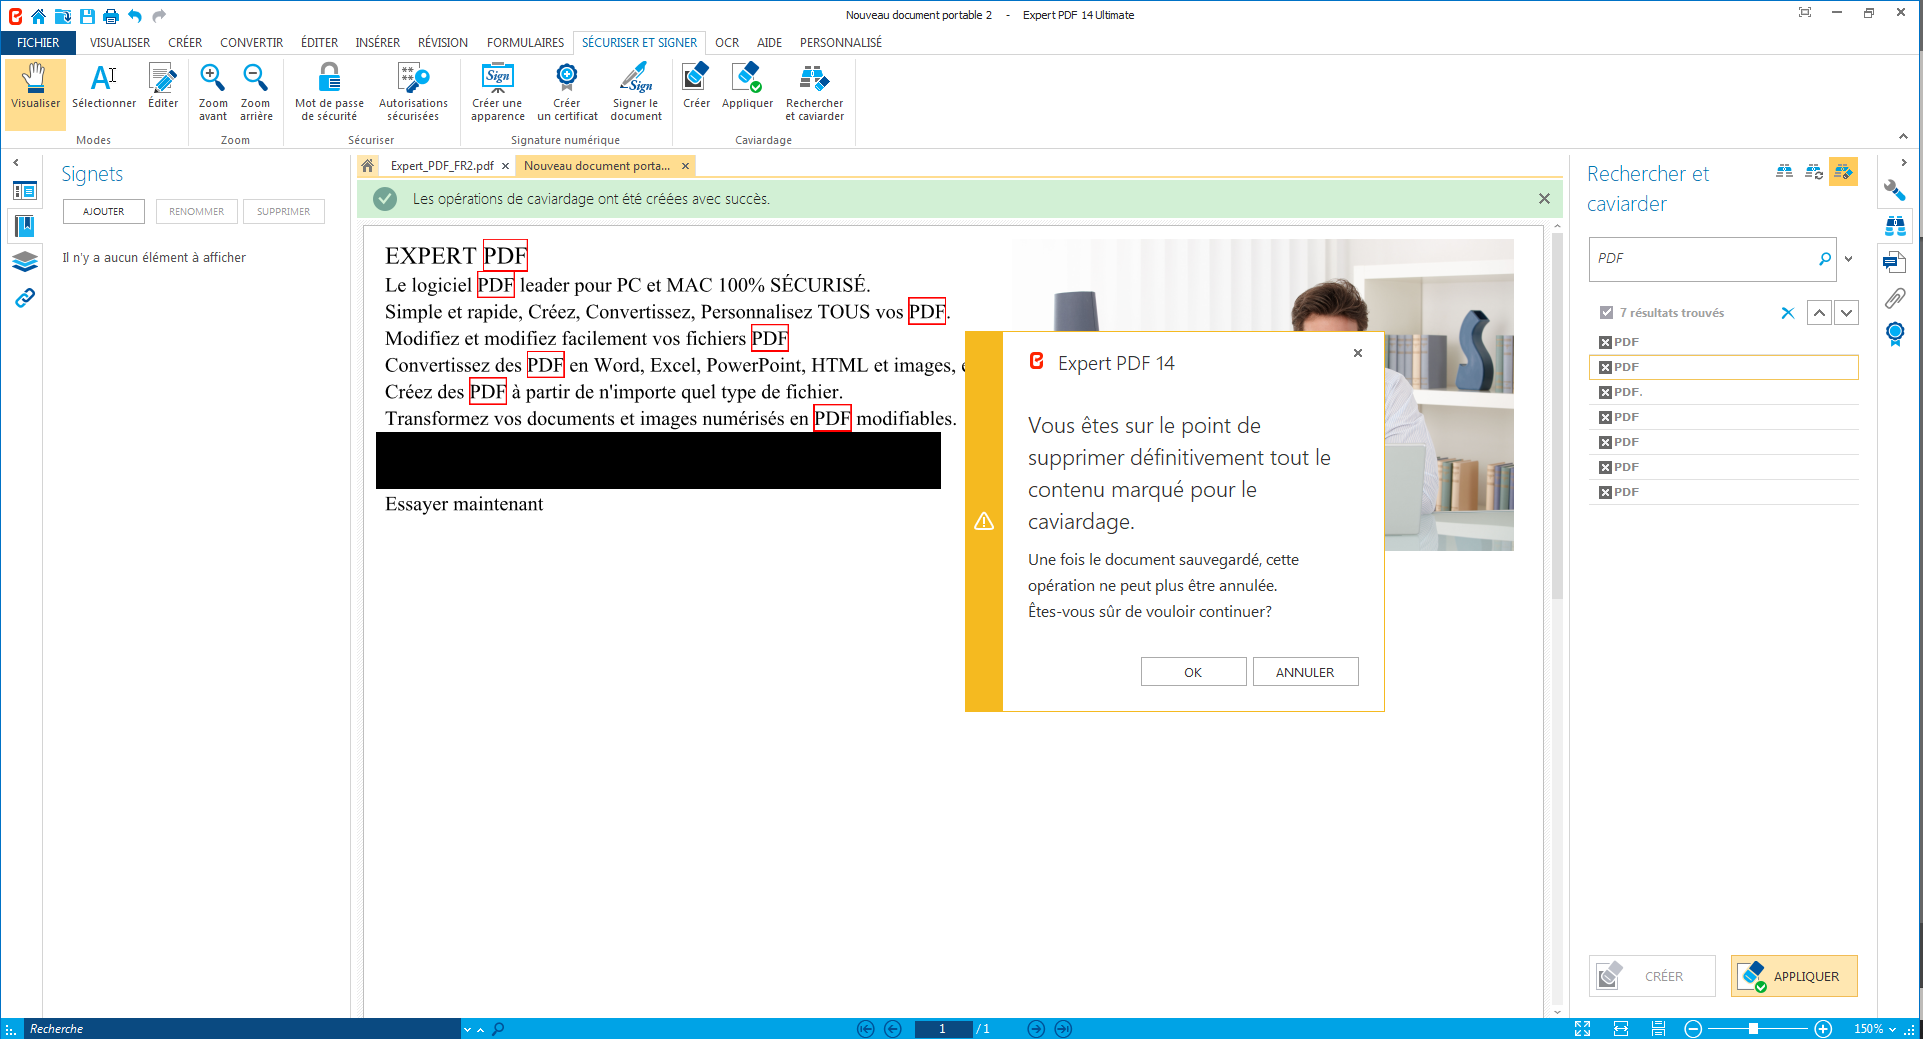
Task: Collapse the left Signets panel
Action: coord(16,162)
